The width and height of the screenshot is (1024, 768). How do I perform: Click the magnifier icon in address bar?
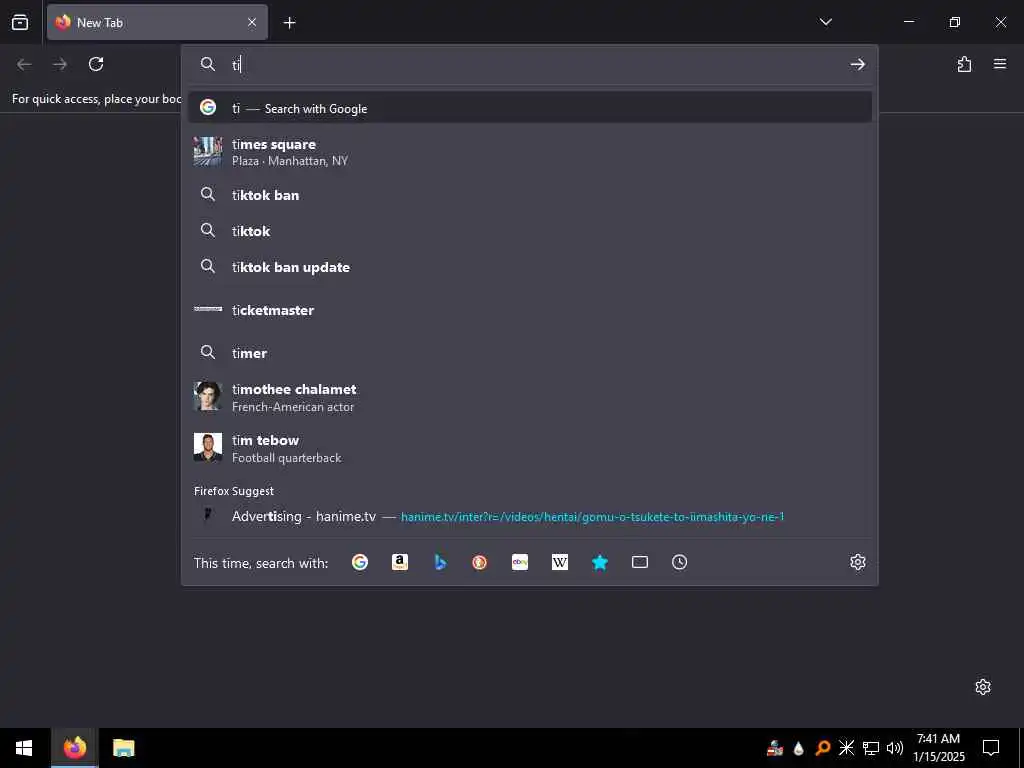pyautogui.click(x=208, y=64)
